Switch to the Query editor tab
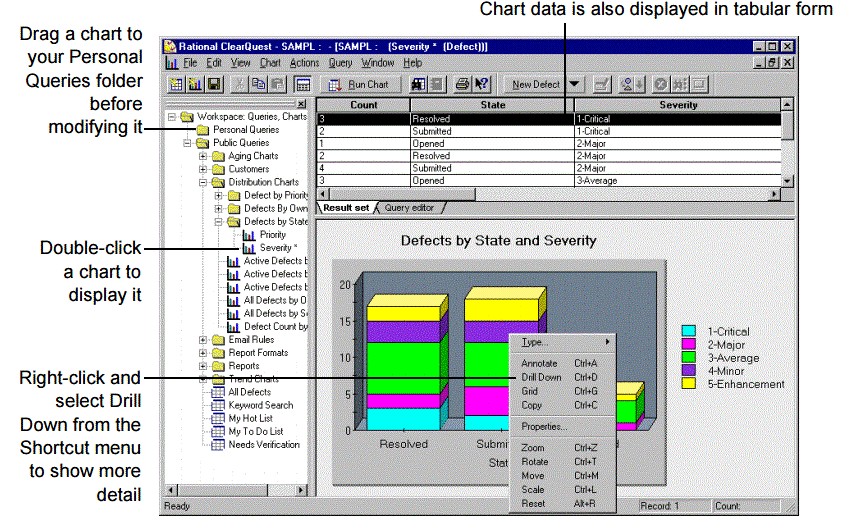849x521 pixels. pos(408,208)
